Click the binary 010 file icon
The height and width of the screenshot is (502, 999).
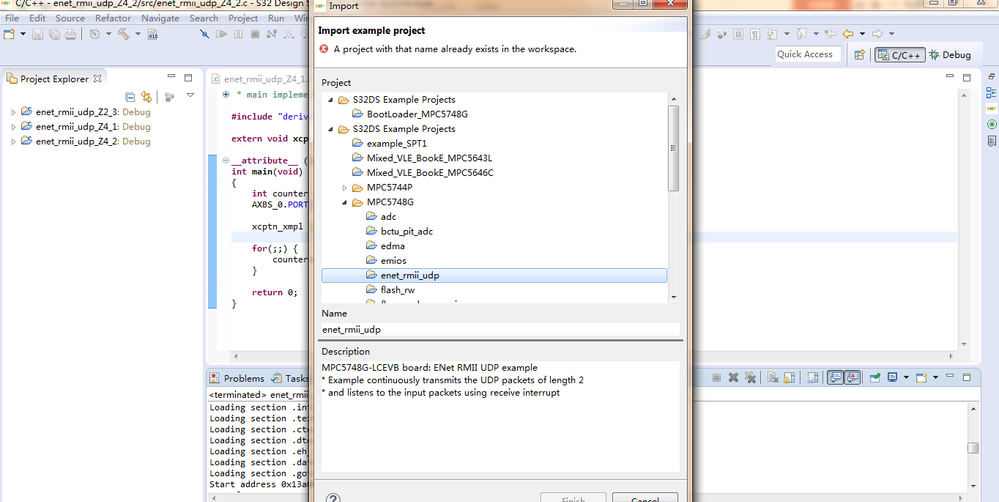point(153,34)
